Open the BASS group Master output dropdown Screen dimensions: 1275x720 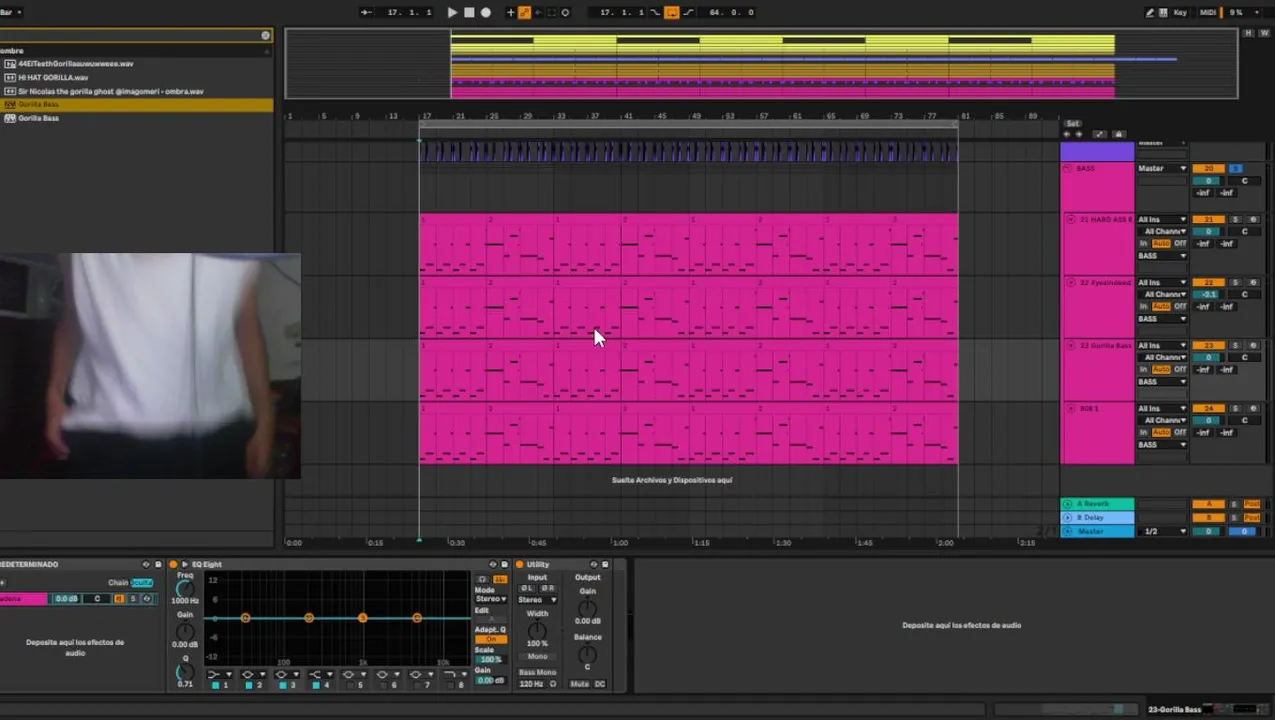coord(1162,168)
